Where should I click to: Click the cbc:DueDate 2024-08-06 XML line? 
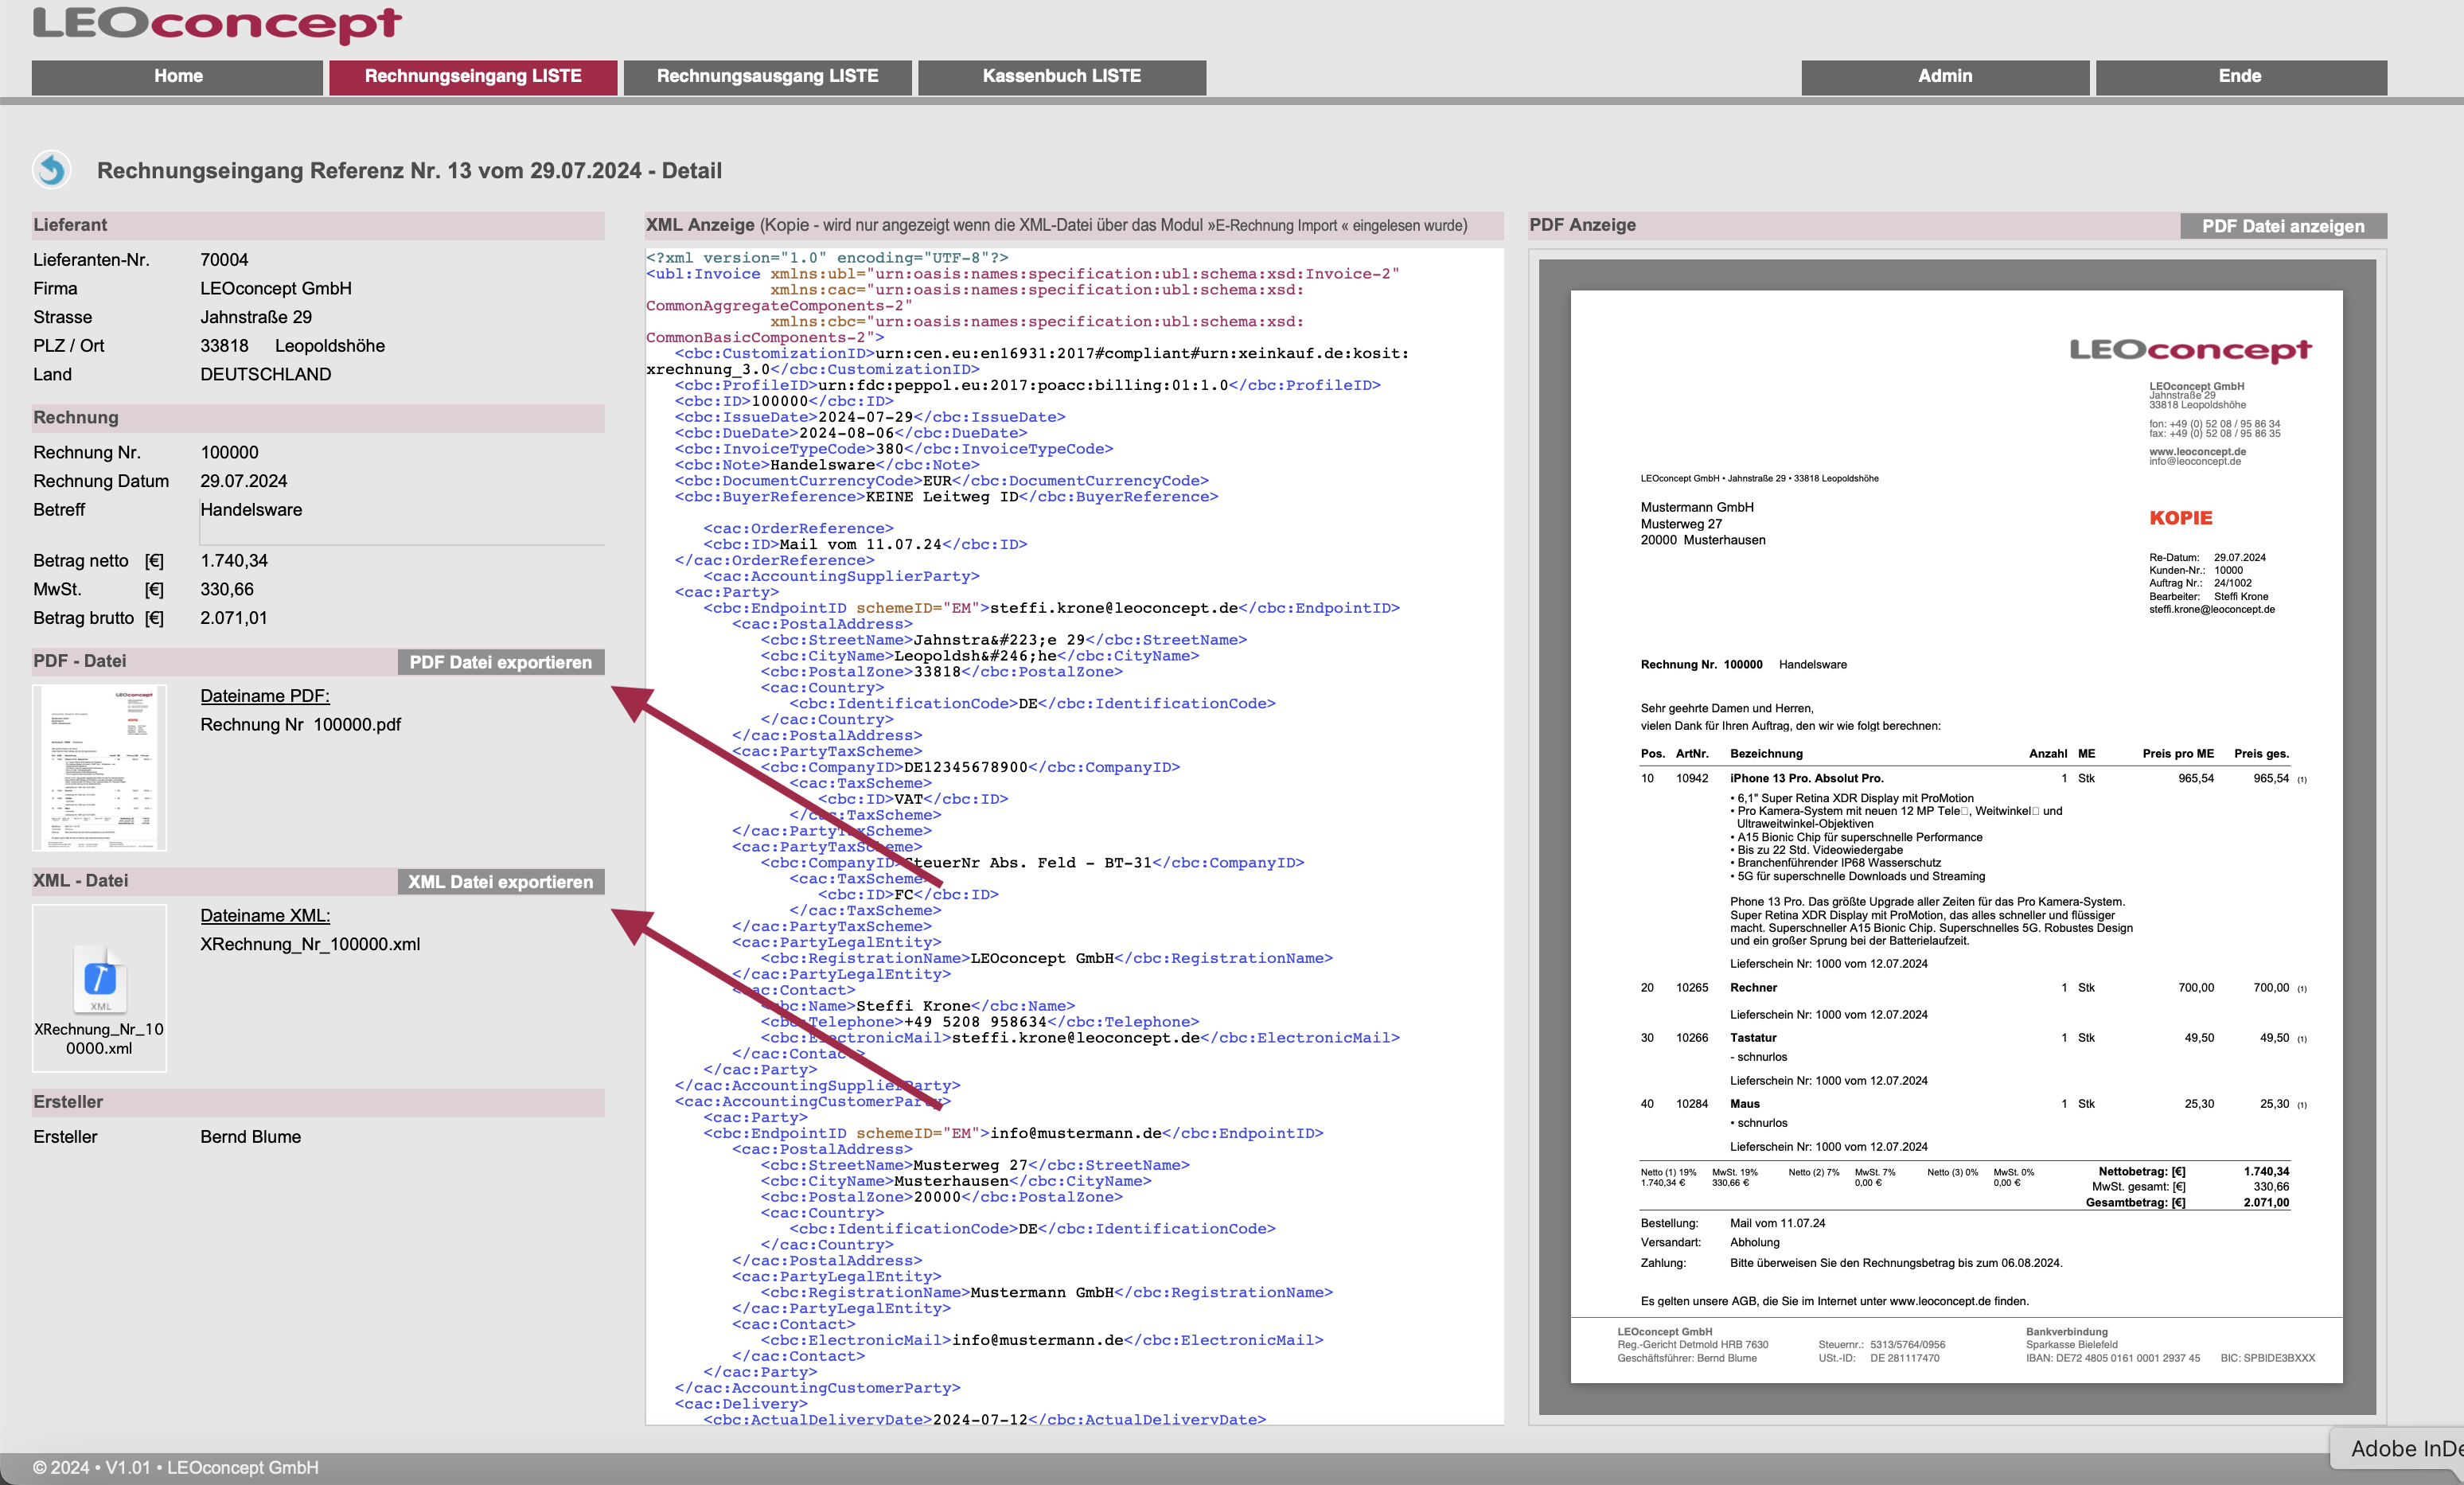[851, 433]
